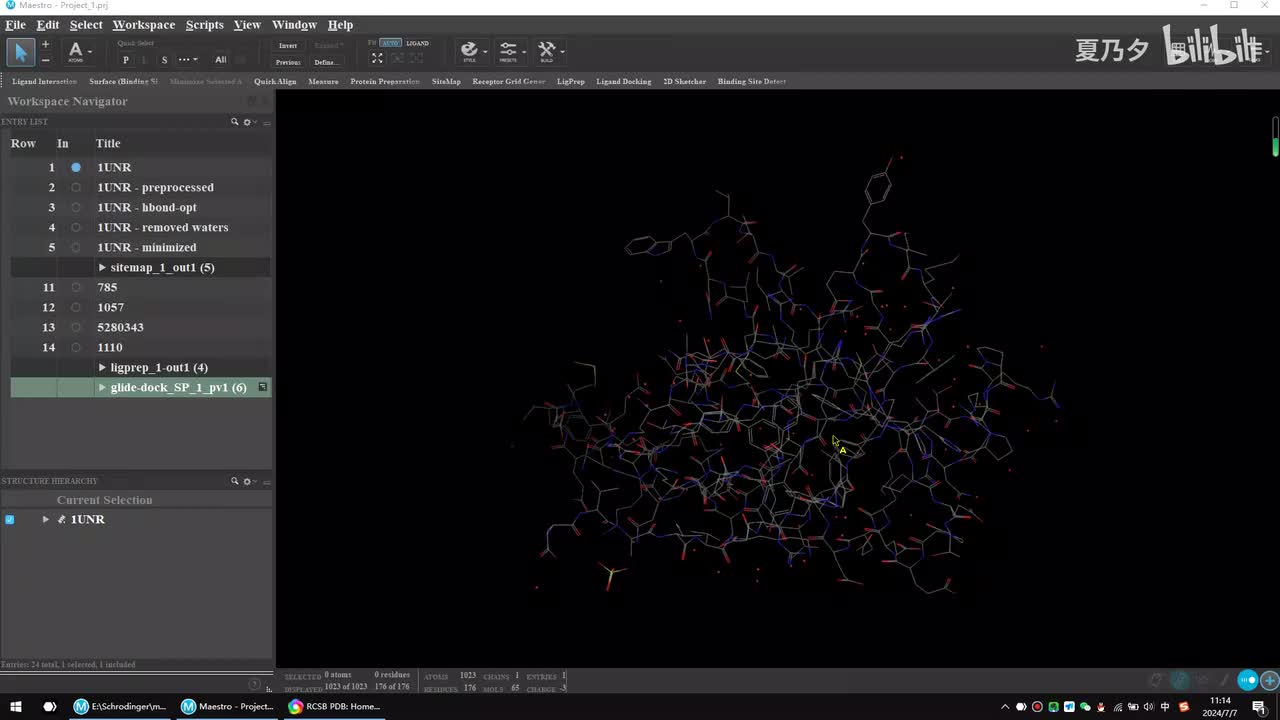Screen dimensions: 1280x720
Task: Open the Build tools
Action: (x=546, y=51)
